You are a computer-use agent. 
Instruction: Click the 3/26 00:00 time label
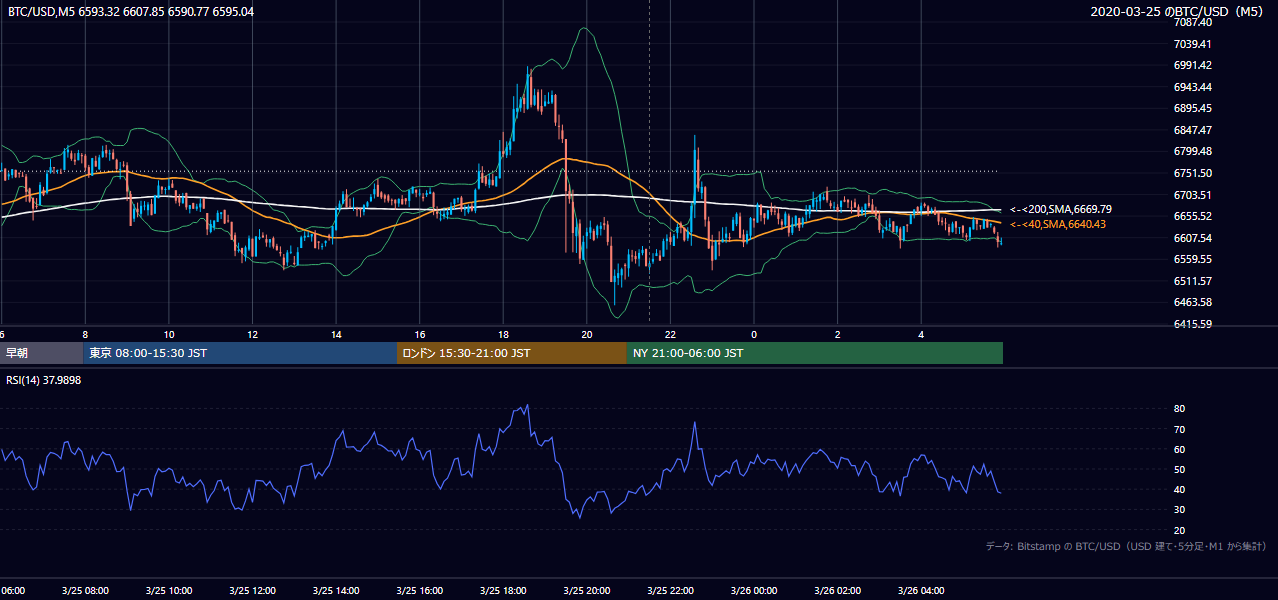pos(754,590)
